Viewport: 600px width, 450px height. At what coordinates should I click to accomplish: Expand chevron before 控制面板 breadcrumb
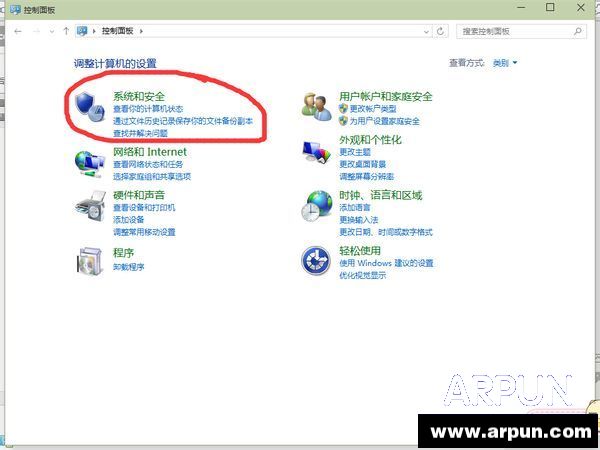click(94, 31)
